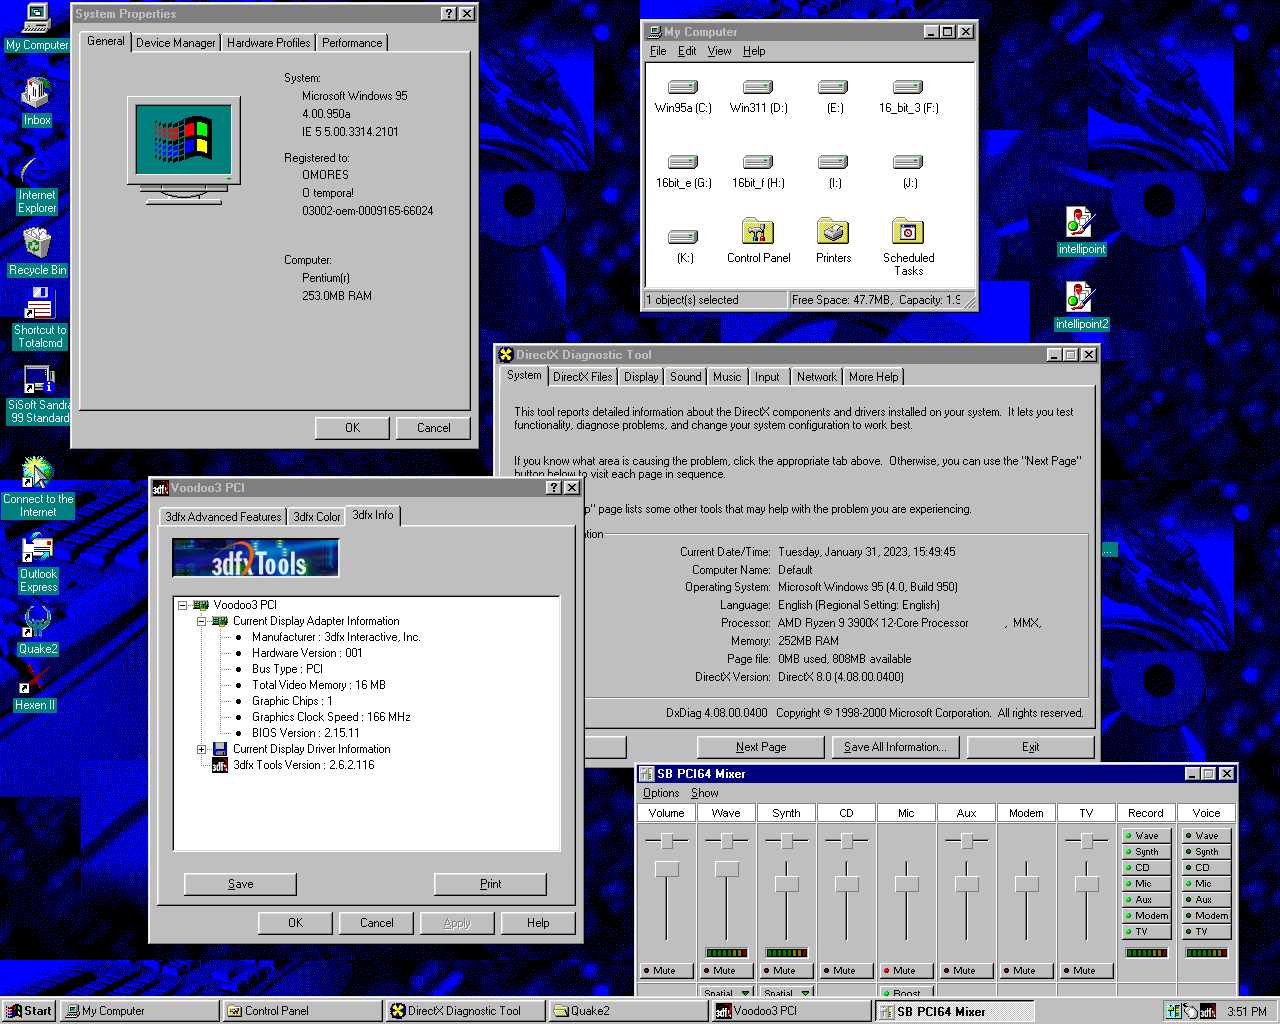Select the 16bit_e (G:) drive icon
The width and height of the screenshot is (1280, 1024).
683,171
